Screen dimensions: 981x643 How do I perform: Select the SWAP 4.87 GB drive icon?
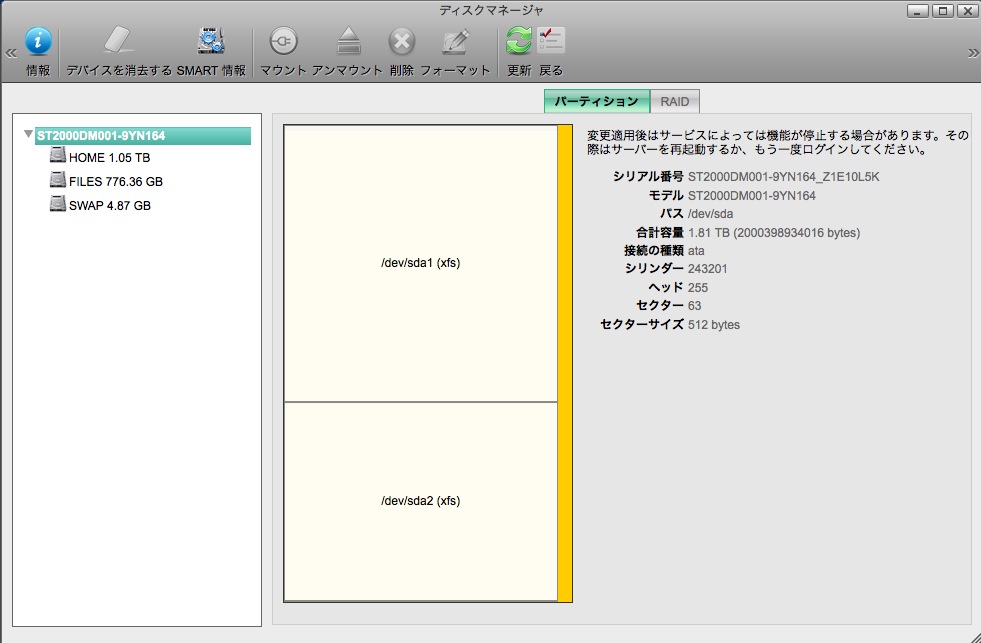58,203
